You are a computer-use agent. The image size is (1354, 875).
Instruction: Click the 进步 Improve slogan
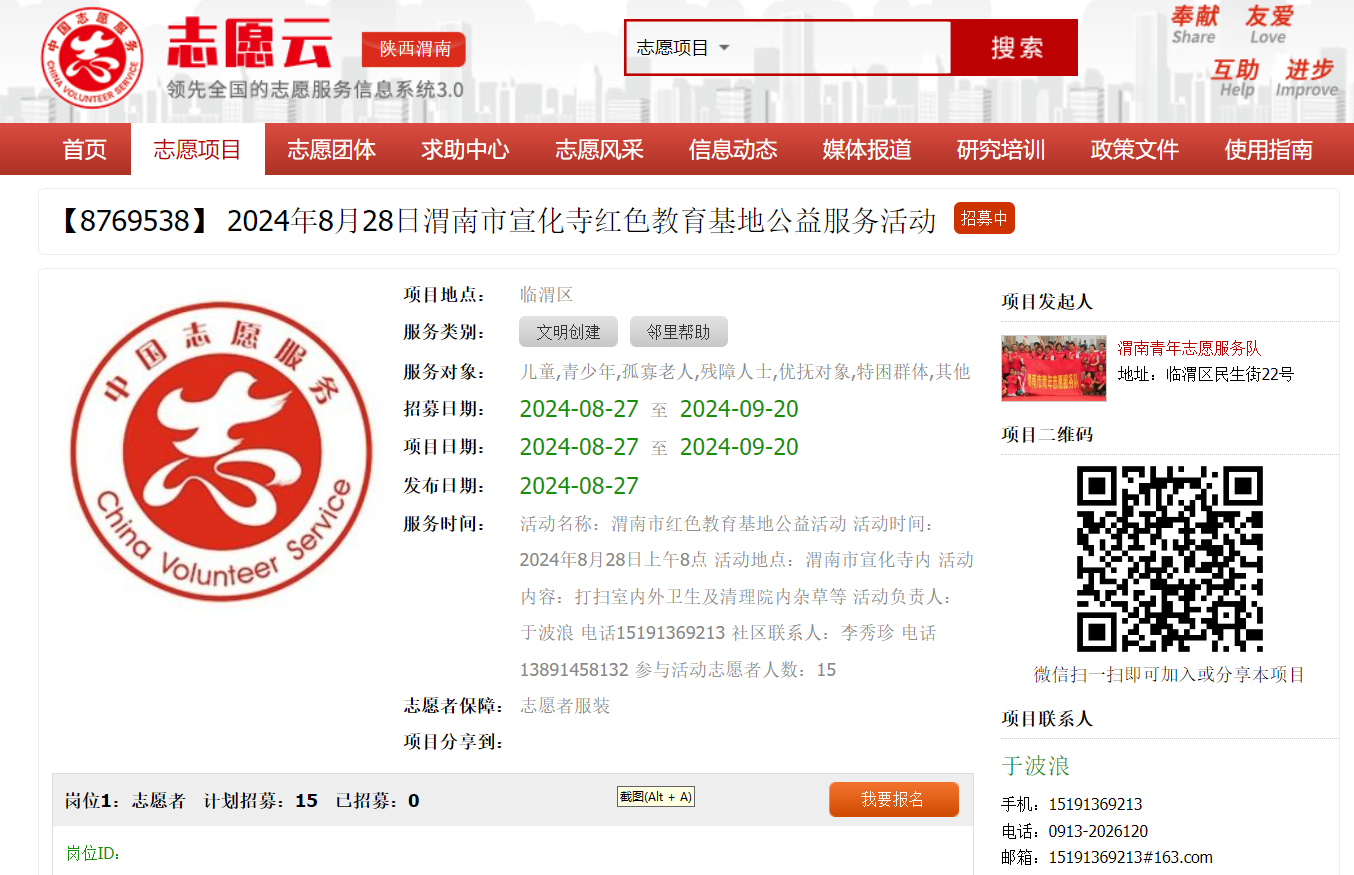[1308, 78]
